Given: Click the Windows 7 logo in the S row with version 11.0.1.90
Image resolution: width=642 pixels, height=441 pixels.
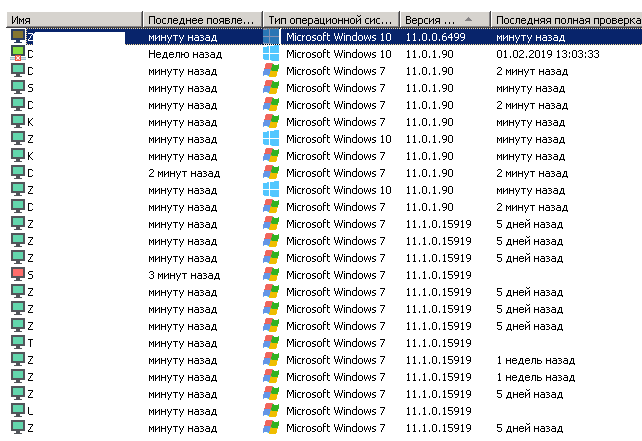Looking at the screenshot, I should 271,88.
